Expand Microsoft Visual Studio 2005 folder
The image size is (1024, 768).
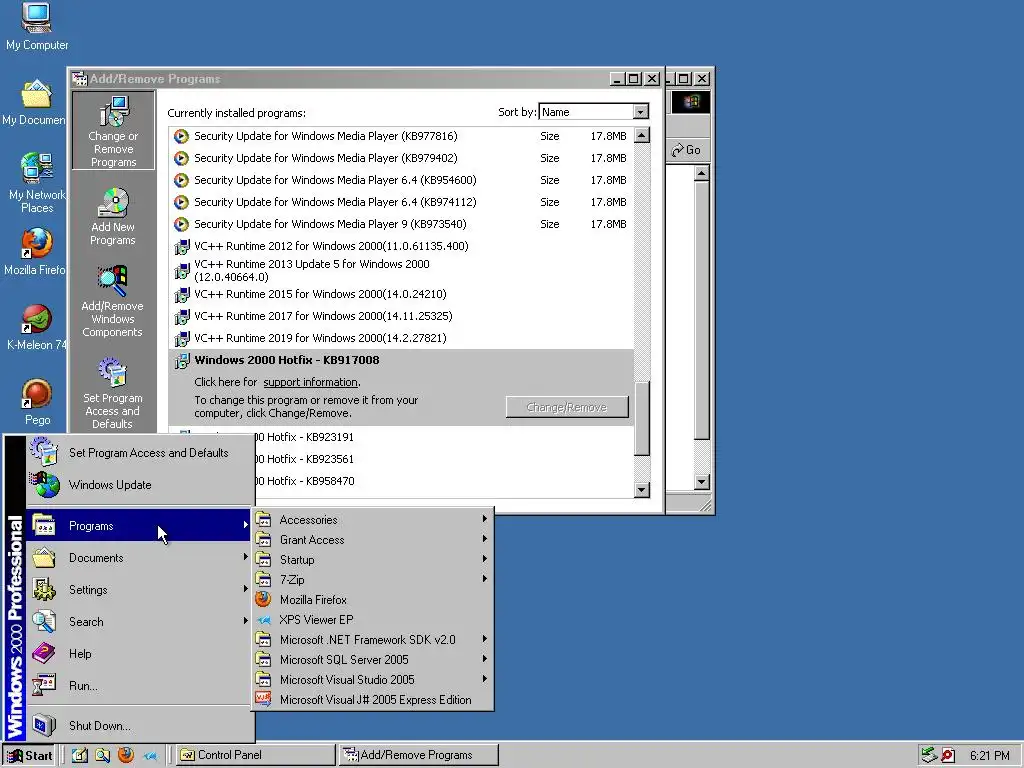(x=372, y=680)
